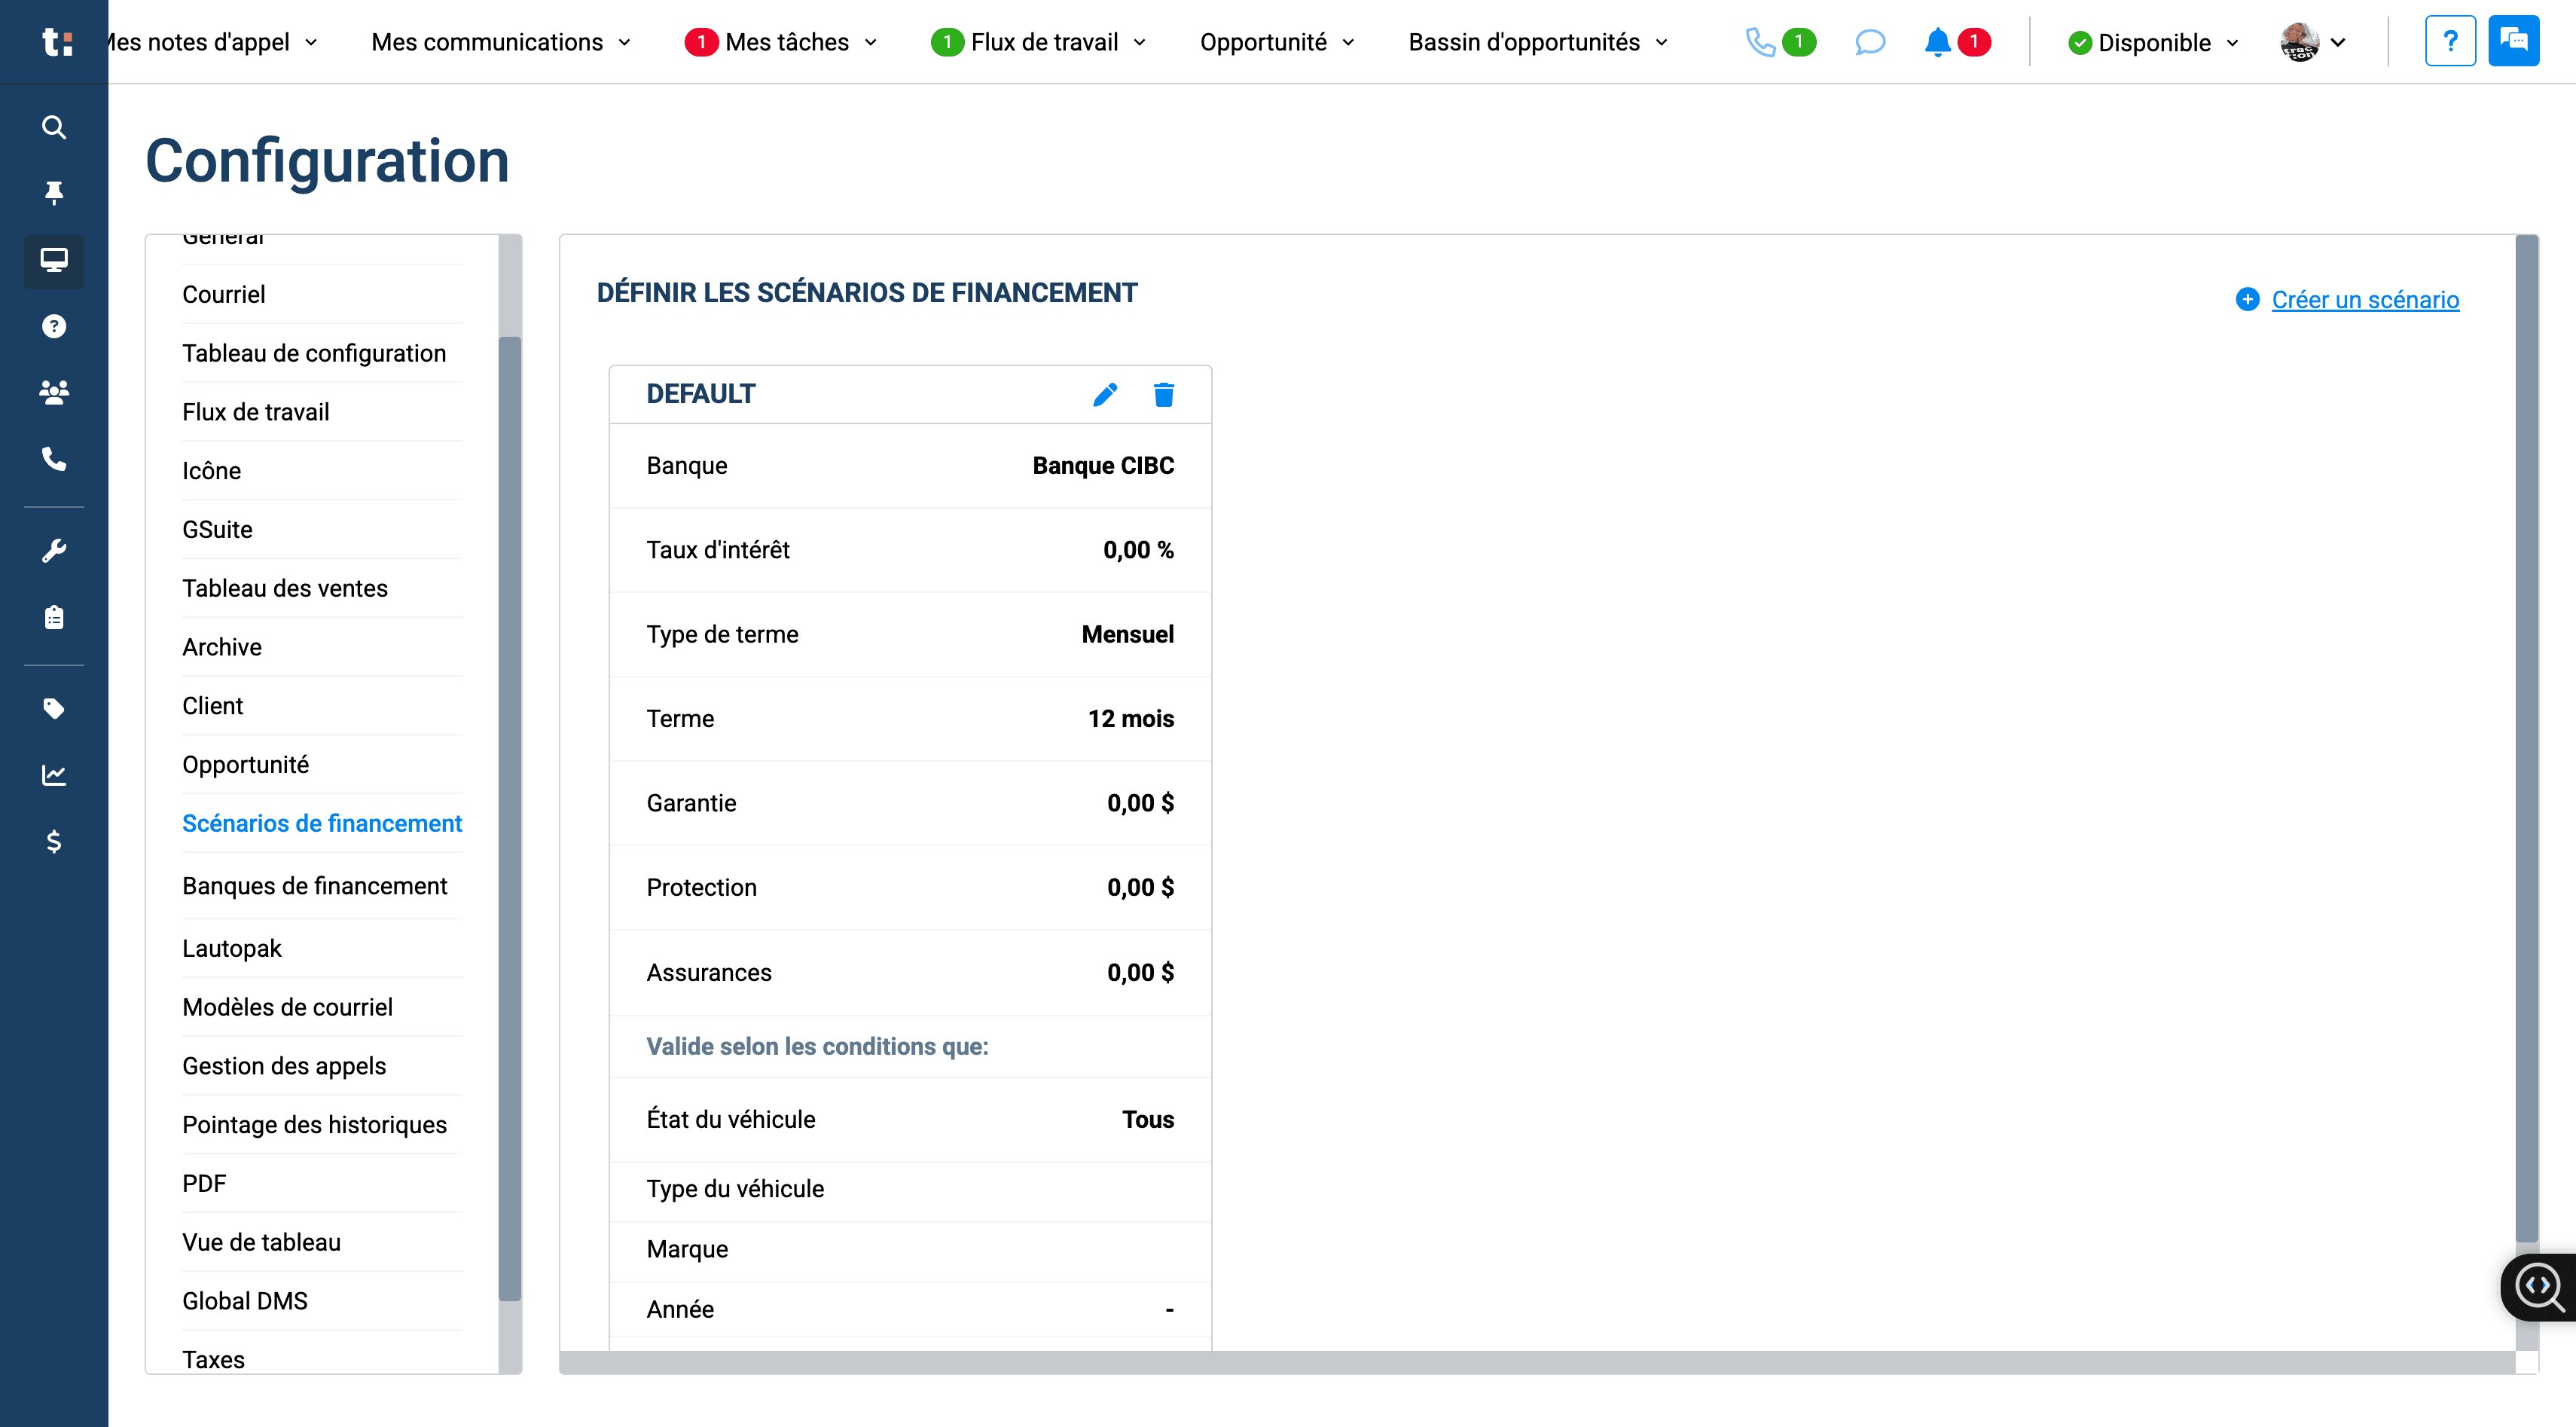Open the users group sidebar icon

(x=54, y=392)
